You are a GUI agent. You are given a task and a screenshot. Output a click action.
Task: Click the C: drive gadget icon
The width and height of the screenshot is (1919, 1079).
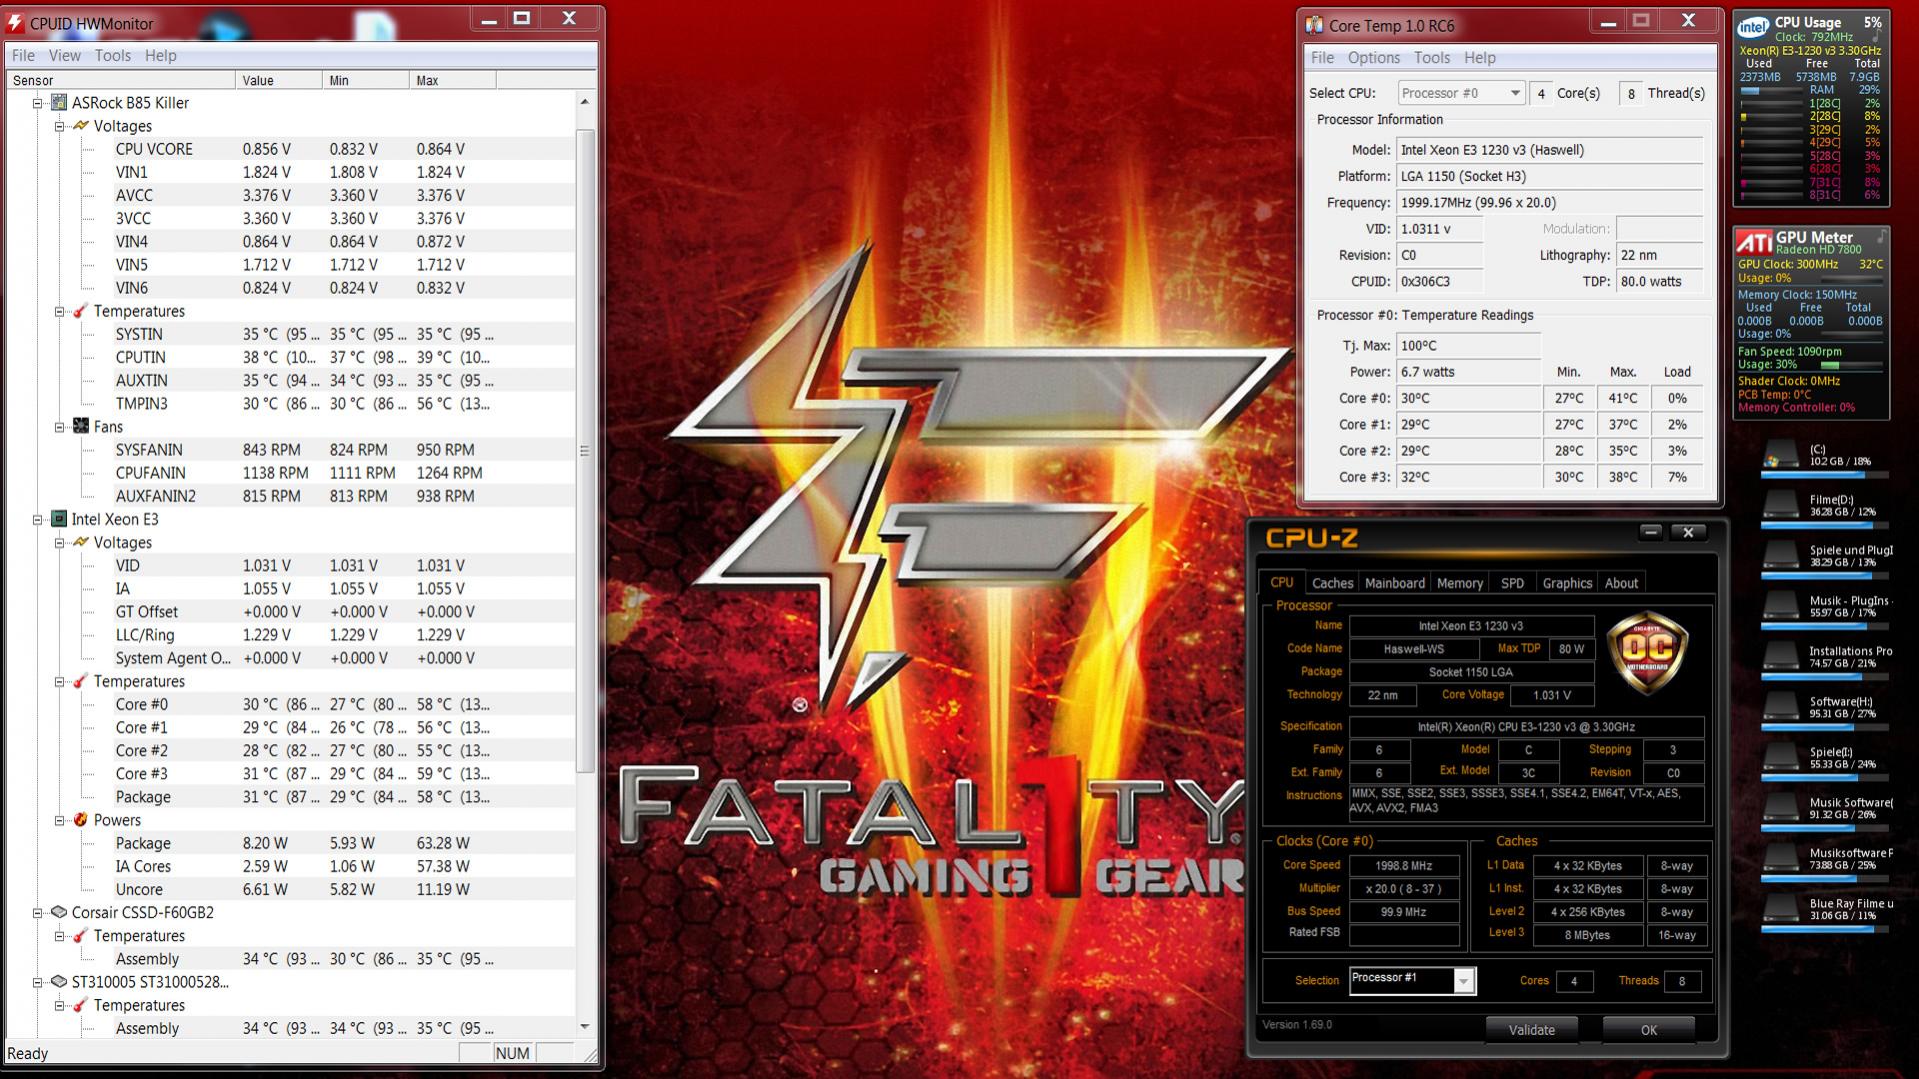[x=1780, y=455]
